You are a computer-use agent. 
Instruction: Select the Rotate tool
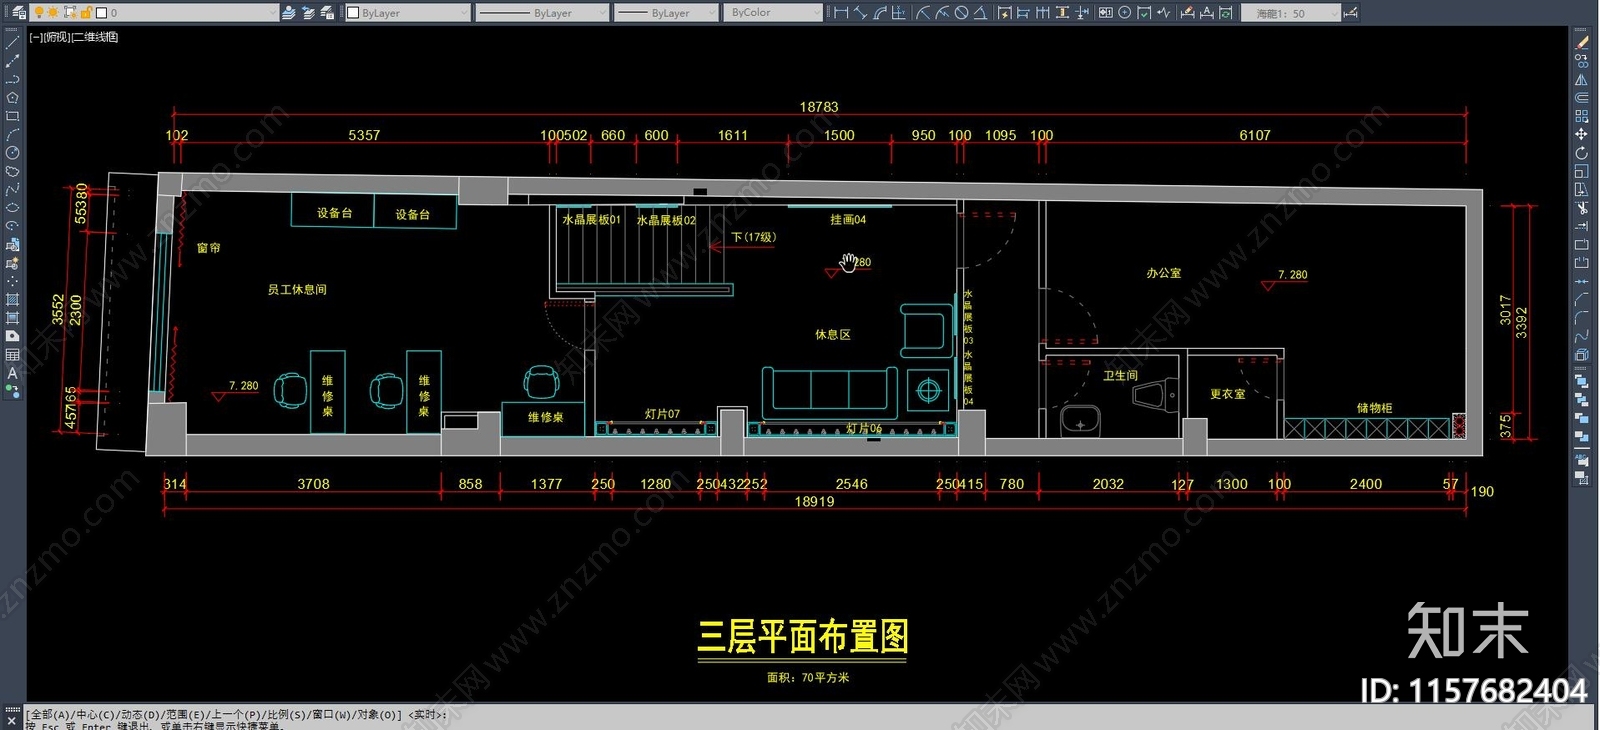click(x=1582, y=153)
